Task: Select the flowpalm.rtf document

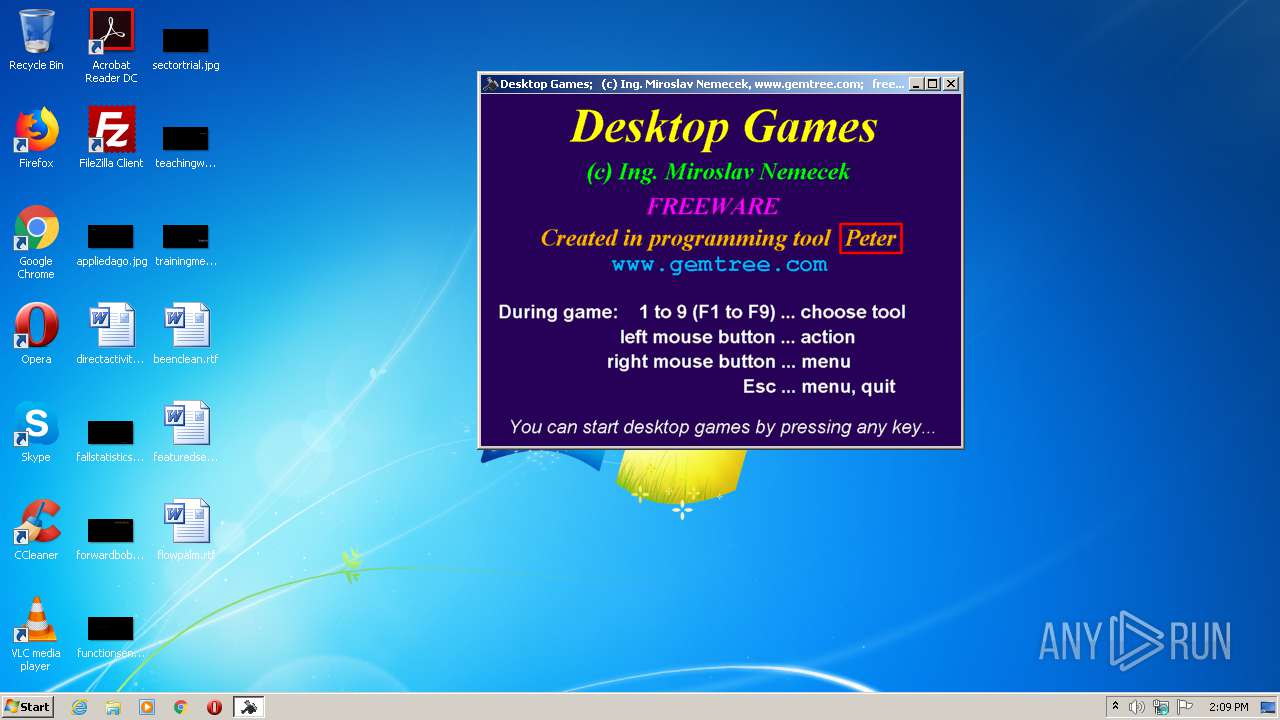Action: tap(186, 530)
